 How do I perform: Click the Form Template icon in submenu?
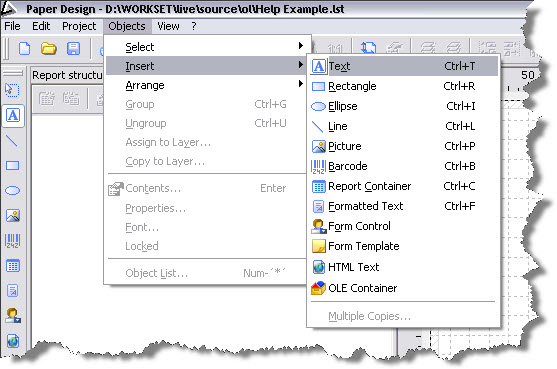[319, 246]
